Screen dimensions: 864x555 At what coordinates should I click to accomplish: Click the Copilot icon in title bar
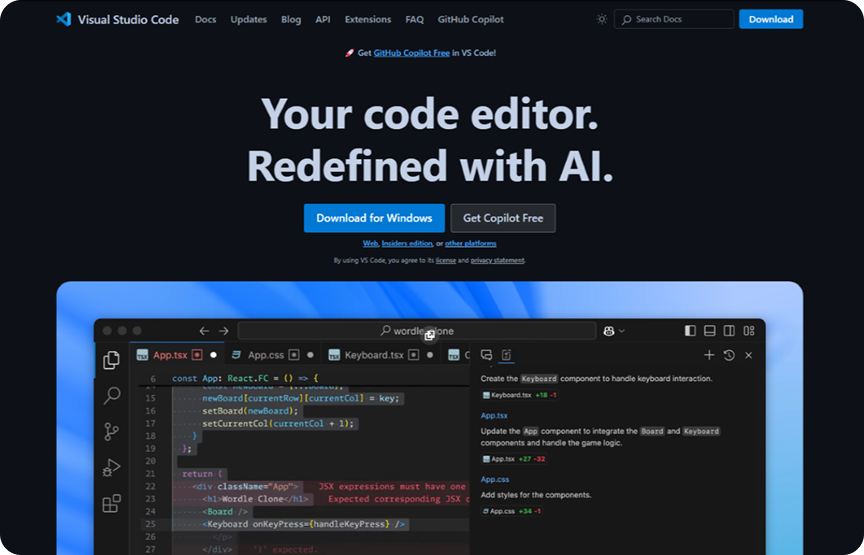(x=609, y=331)
